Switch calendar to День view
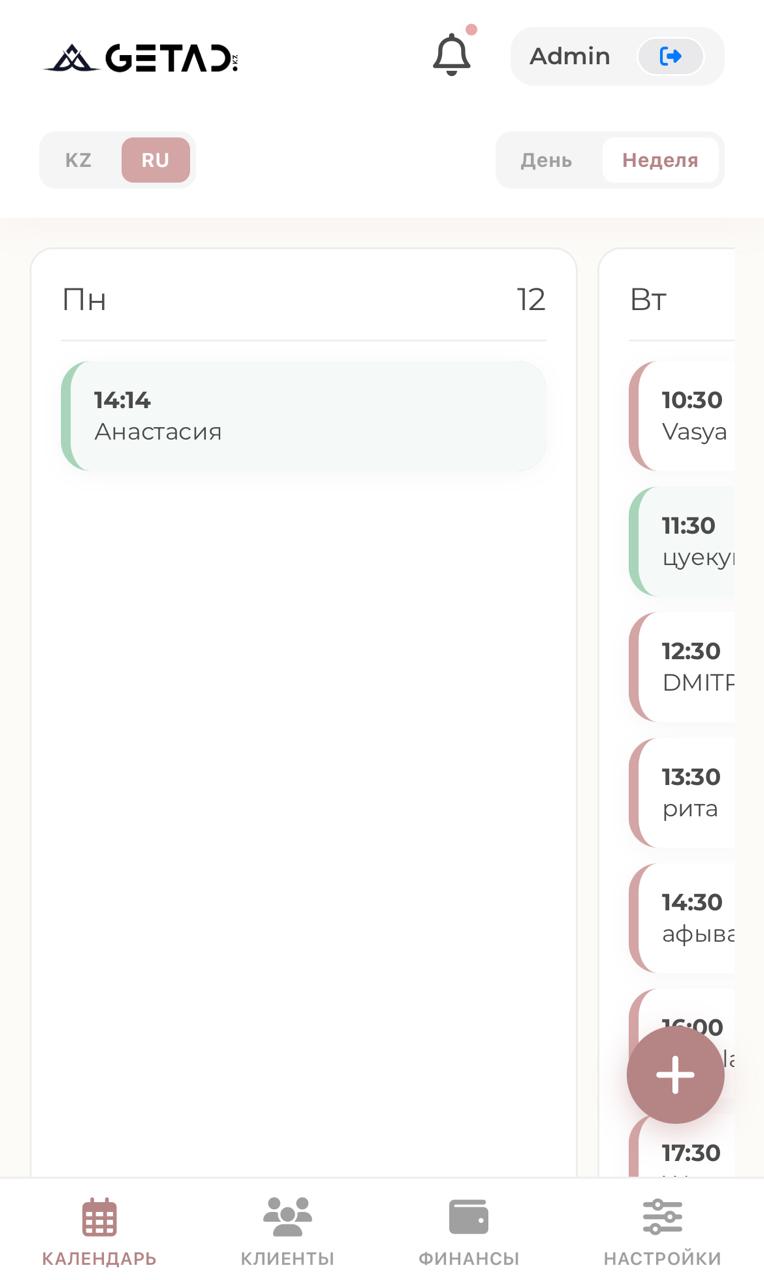Screen dimensions: 764x1280 point(546,160)
